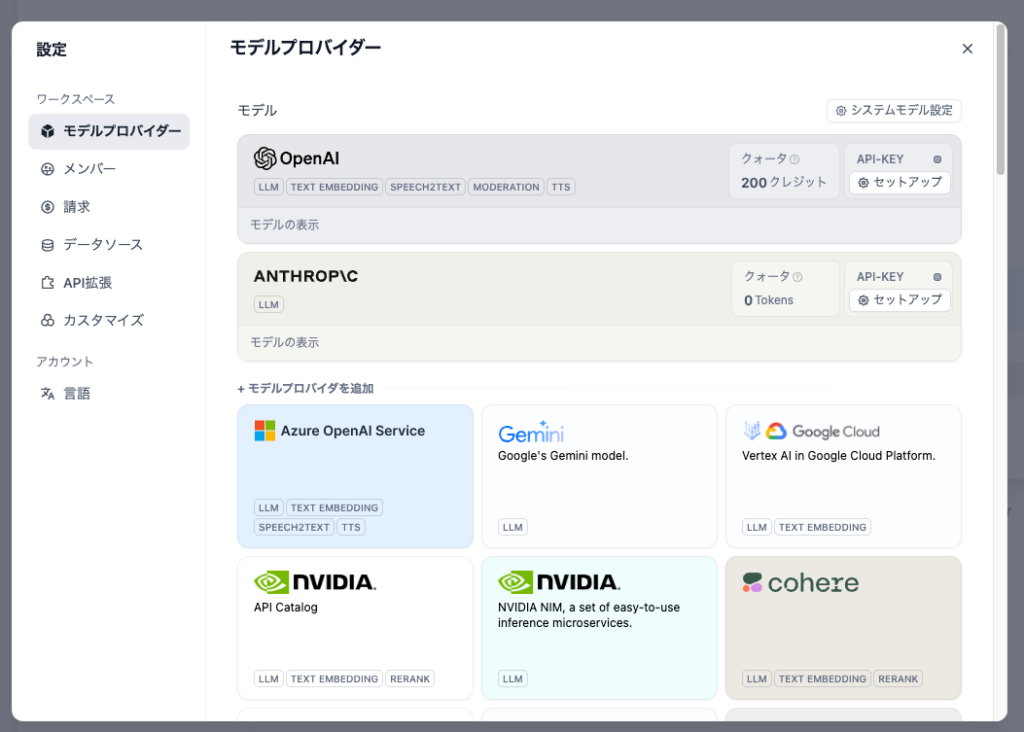Open システムモデル設定 button
The width and height of the screenshot is (1024, 732).
point(894,110)
